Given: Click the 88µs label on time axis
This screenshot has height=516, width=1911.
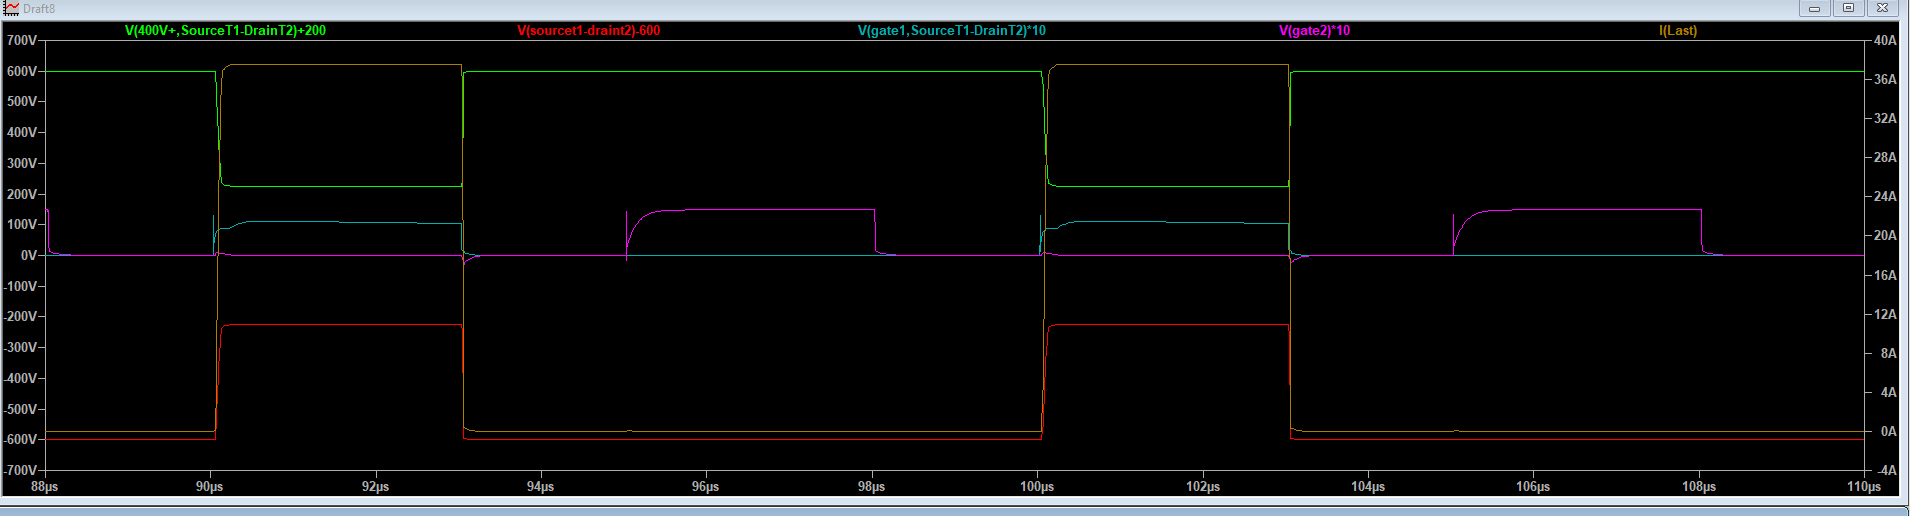Looking at the screenshot, I should point(45,487).
